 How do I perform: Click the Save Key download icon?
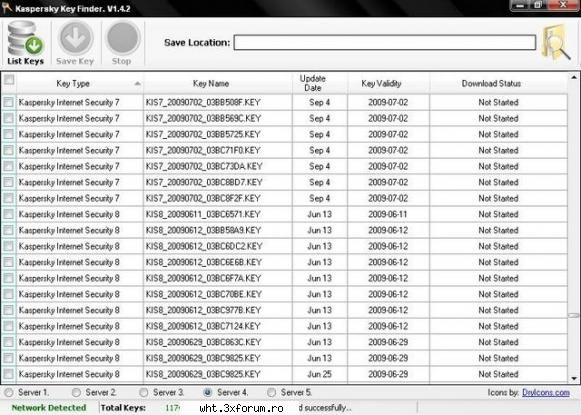(x=75, y=38)
